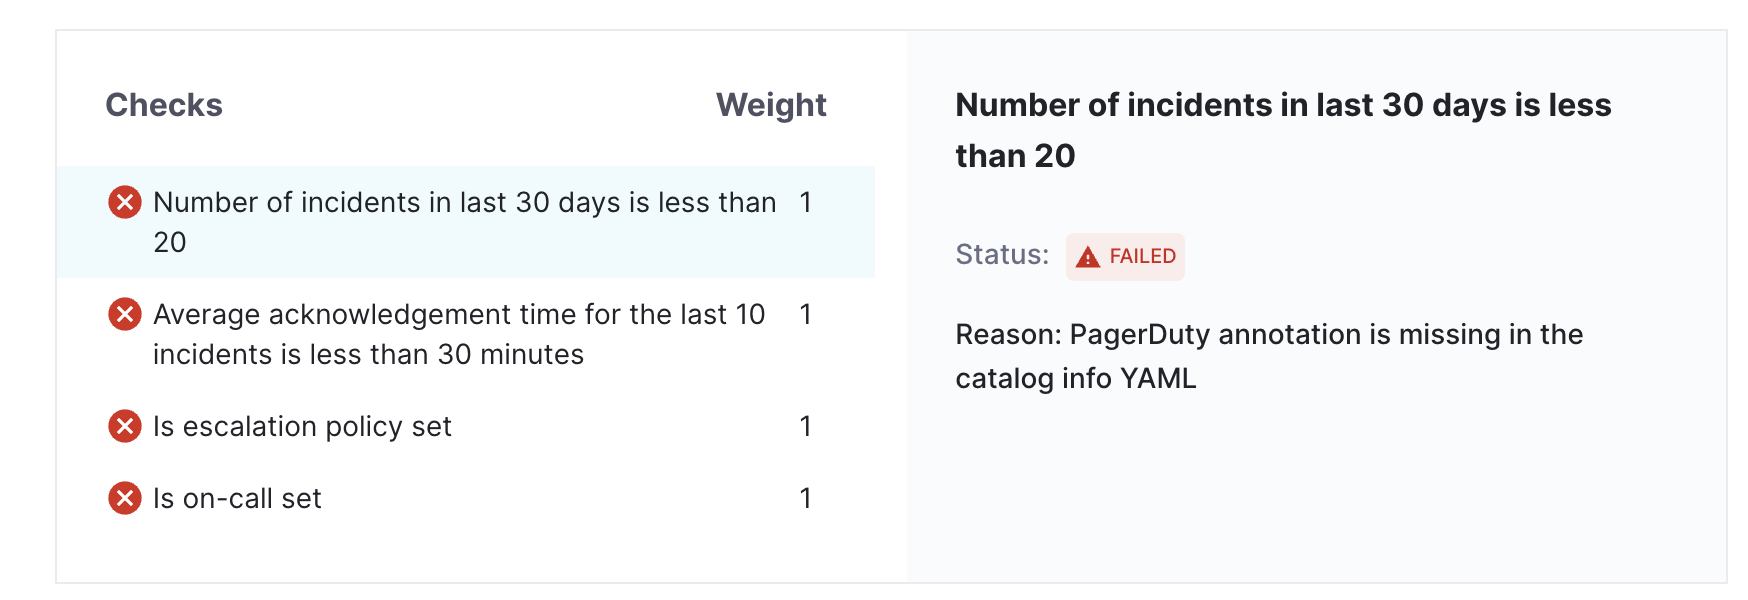Select 'Is escalation policy set' check
Screen dimensions: 1748x600
click(302, 427)
